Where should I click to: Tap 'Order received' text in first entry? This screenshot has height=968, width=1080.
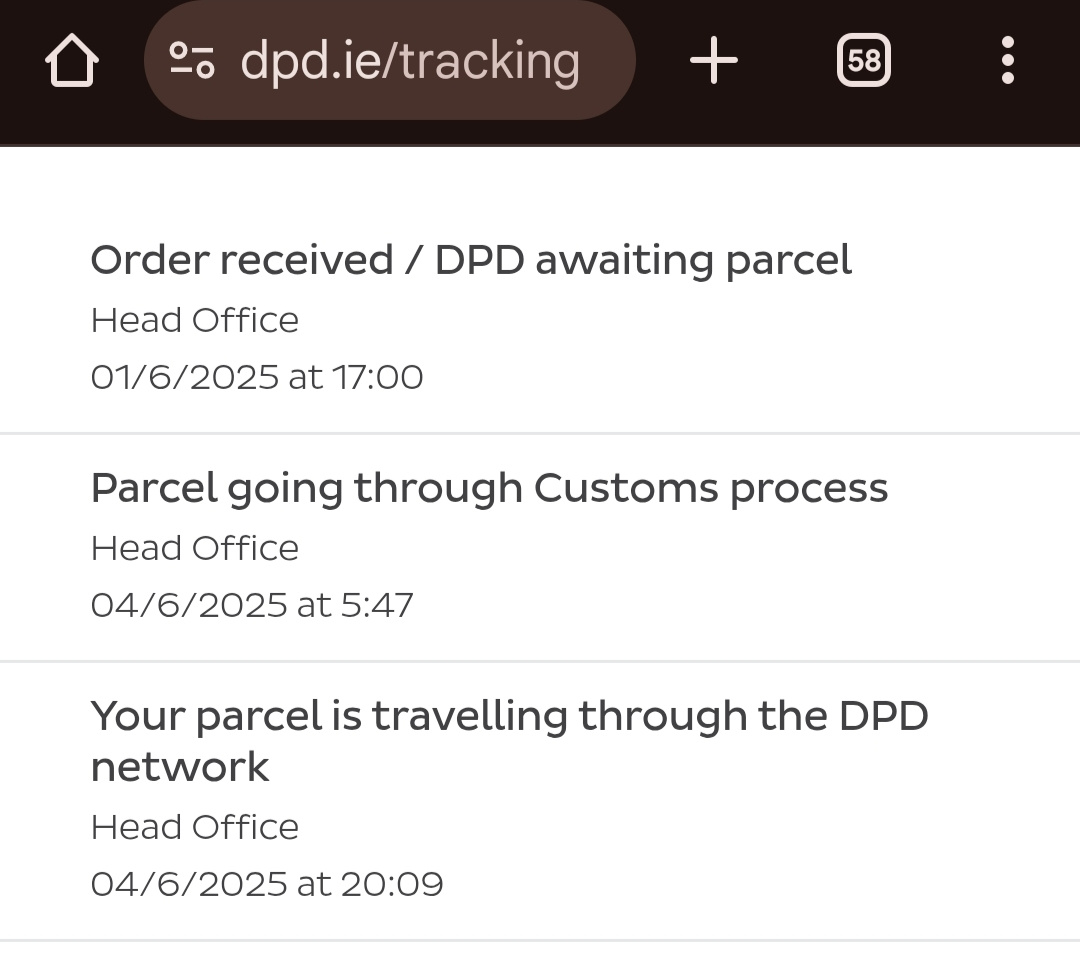(241, 260)
